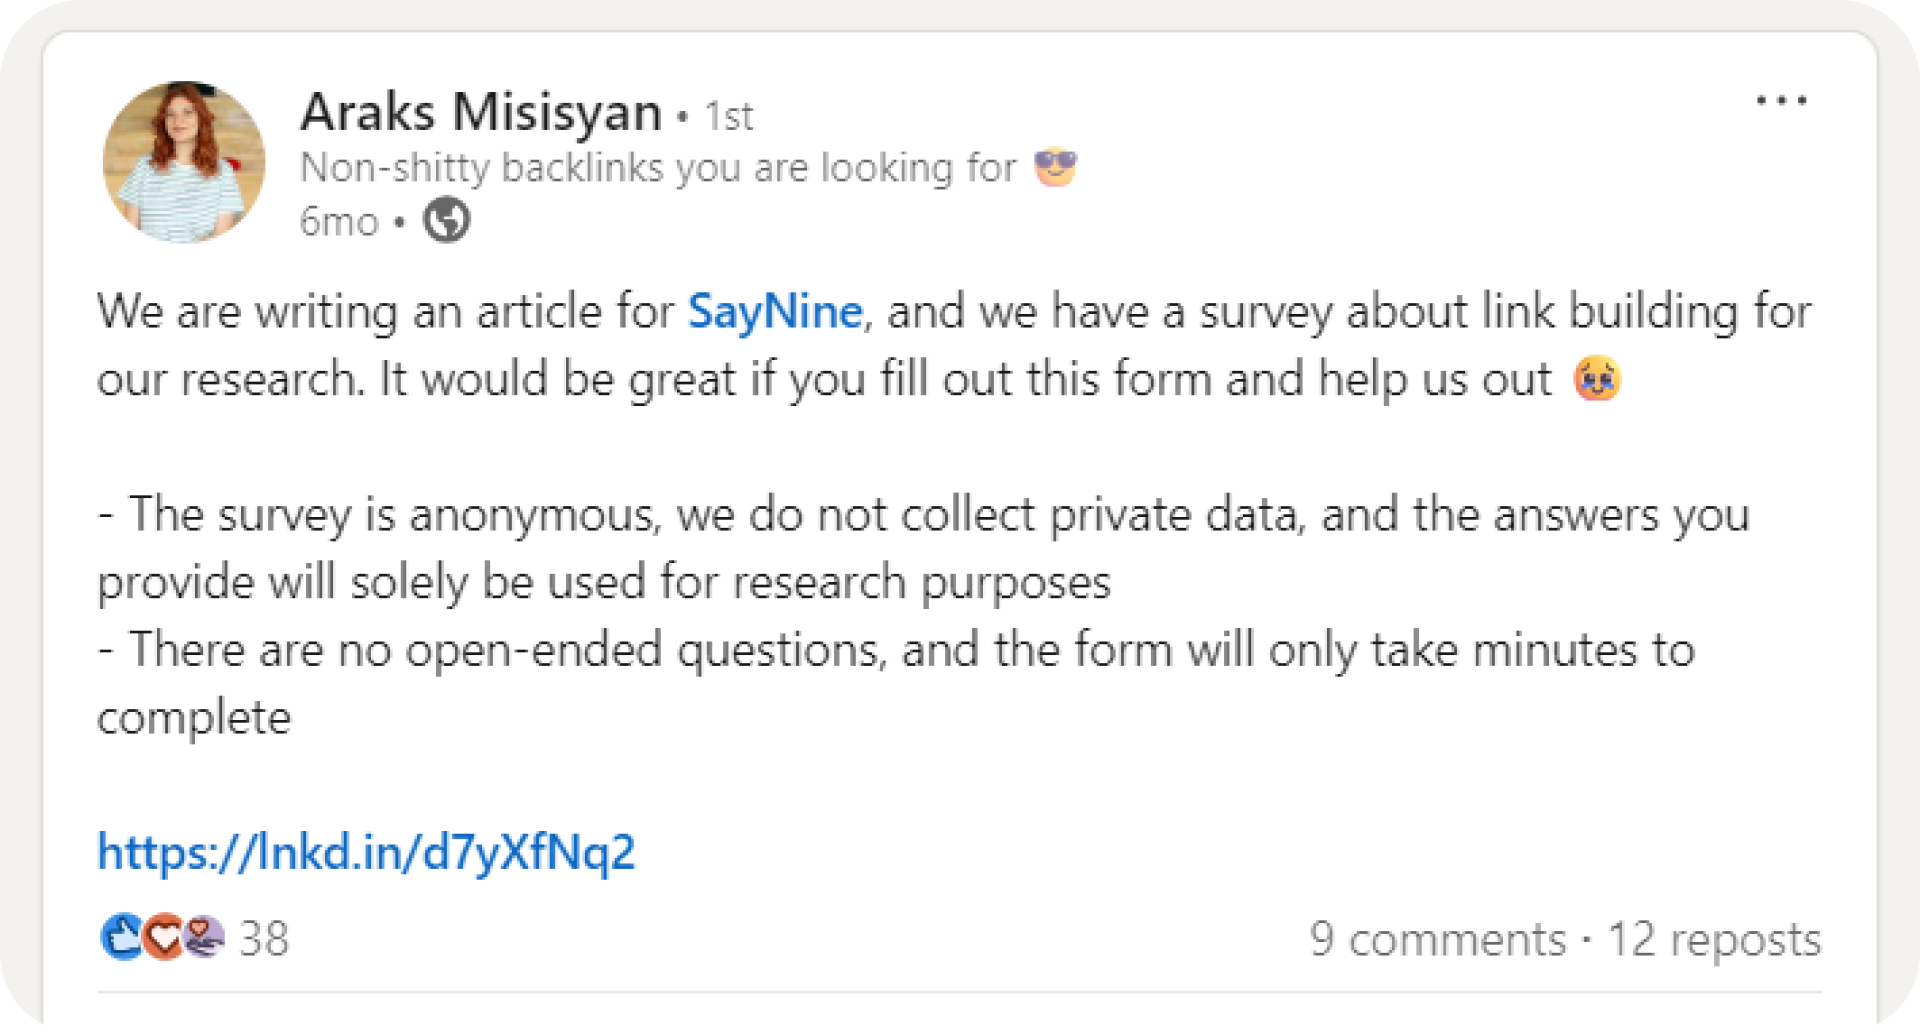Screen dimensions: 1920x1034
Task: Click the sunglasses emoji in the headline
Action: pyautogui.click(x=1055, y=167)
